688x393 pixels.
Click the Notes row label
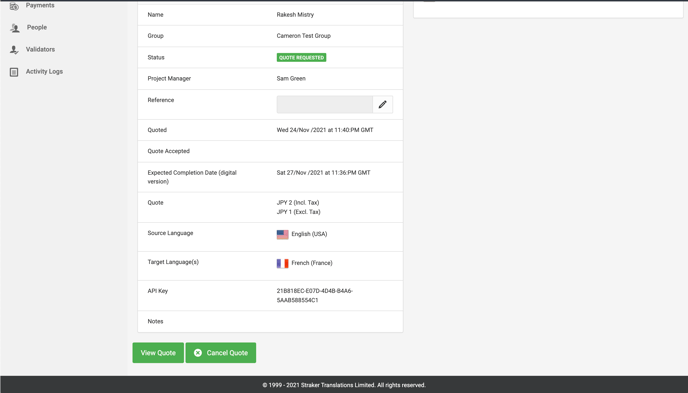155,322
